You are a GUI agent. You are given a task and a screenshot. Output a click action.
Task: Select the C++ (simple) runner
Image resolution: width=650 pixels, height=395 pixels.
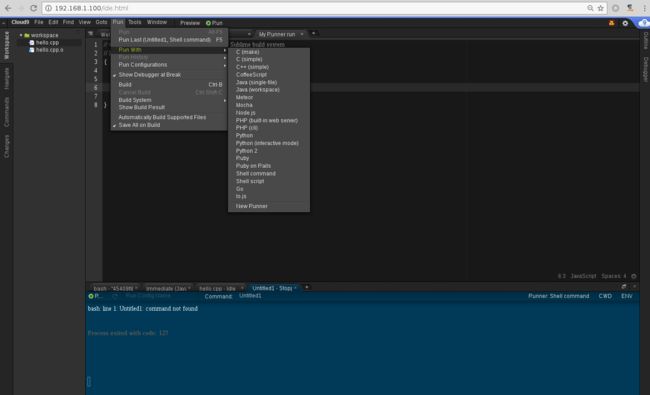pos(269,67)
